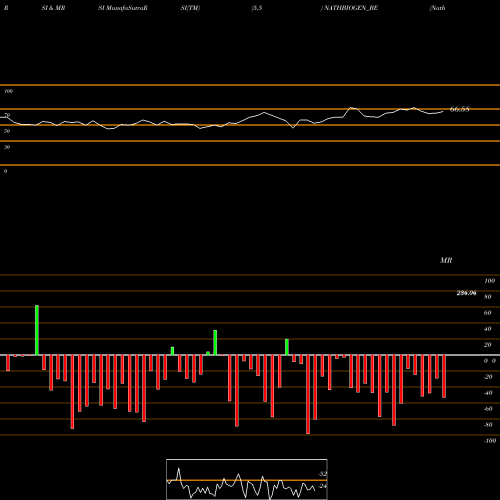Click the 'SI & MR' header text
Screen dimensions: 500x500
53,8
